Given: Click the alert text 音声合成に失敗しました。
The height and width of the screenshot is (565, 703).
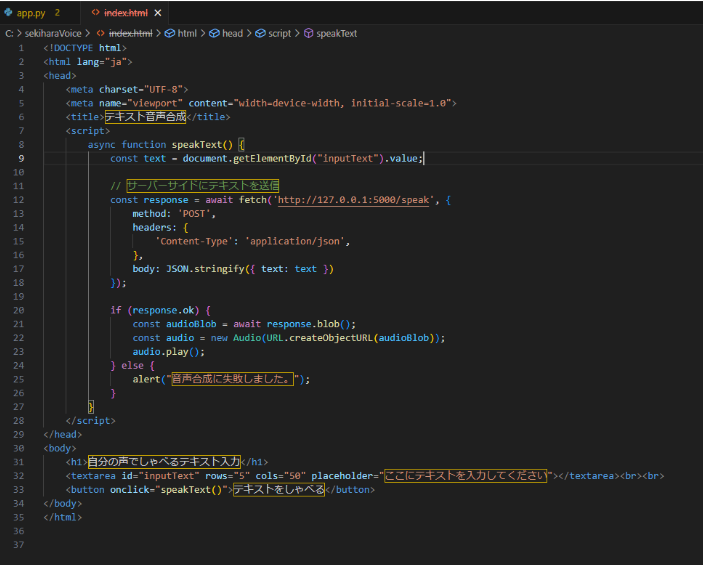Looking at the screenshot, I should 233,379.
